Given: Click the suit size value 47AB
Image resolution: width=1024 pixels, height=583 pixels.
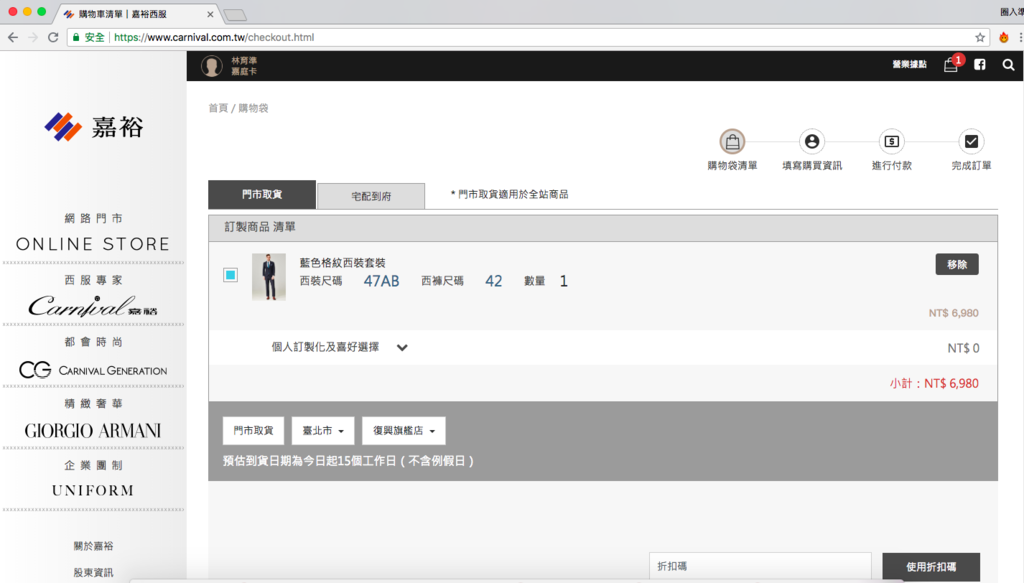Looking at the screenshot, I should click(x=381, y=281).
